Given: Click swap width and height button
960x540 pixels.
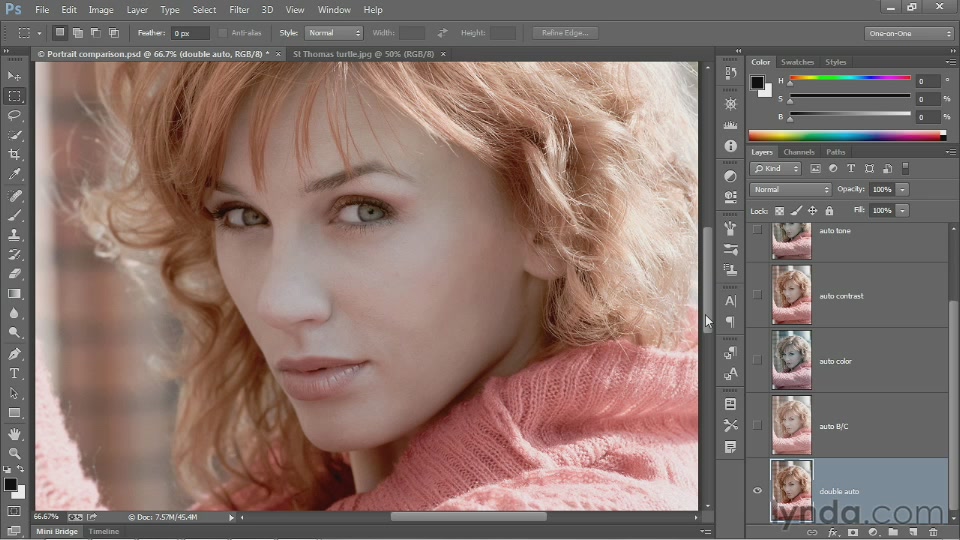Looking at the screenshot, I should click(x=442, y=33).
